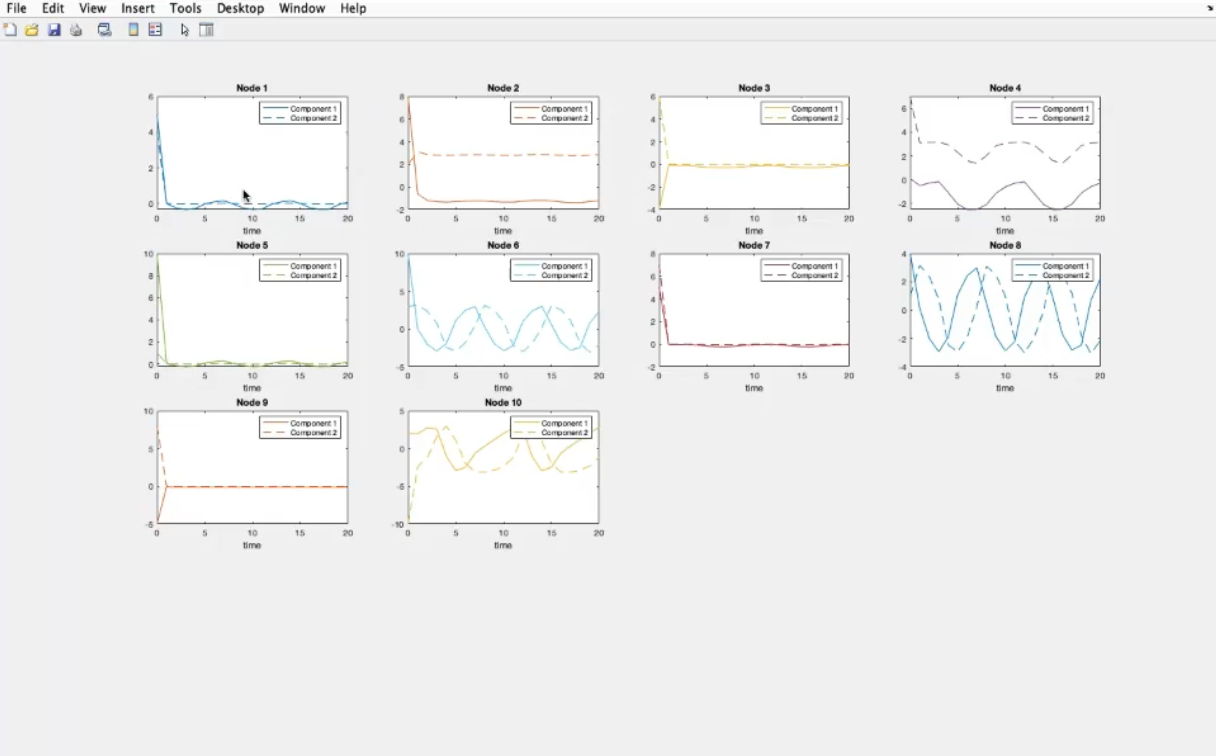The width and height of the screenshot is (1216, 756).
Task: Click the New Figure toolbar icon
Action: pyautogui.click(x=11, y=30)
